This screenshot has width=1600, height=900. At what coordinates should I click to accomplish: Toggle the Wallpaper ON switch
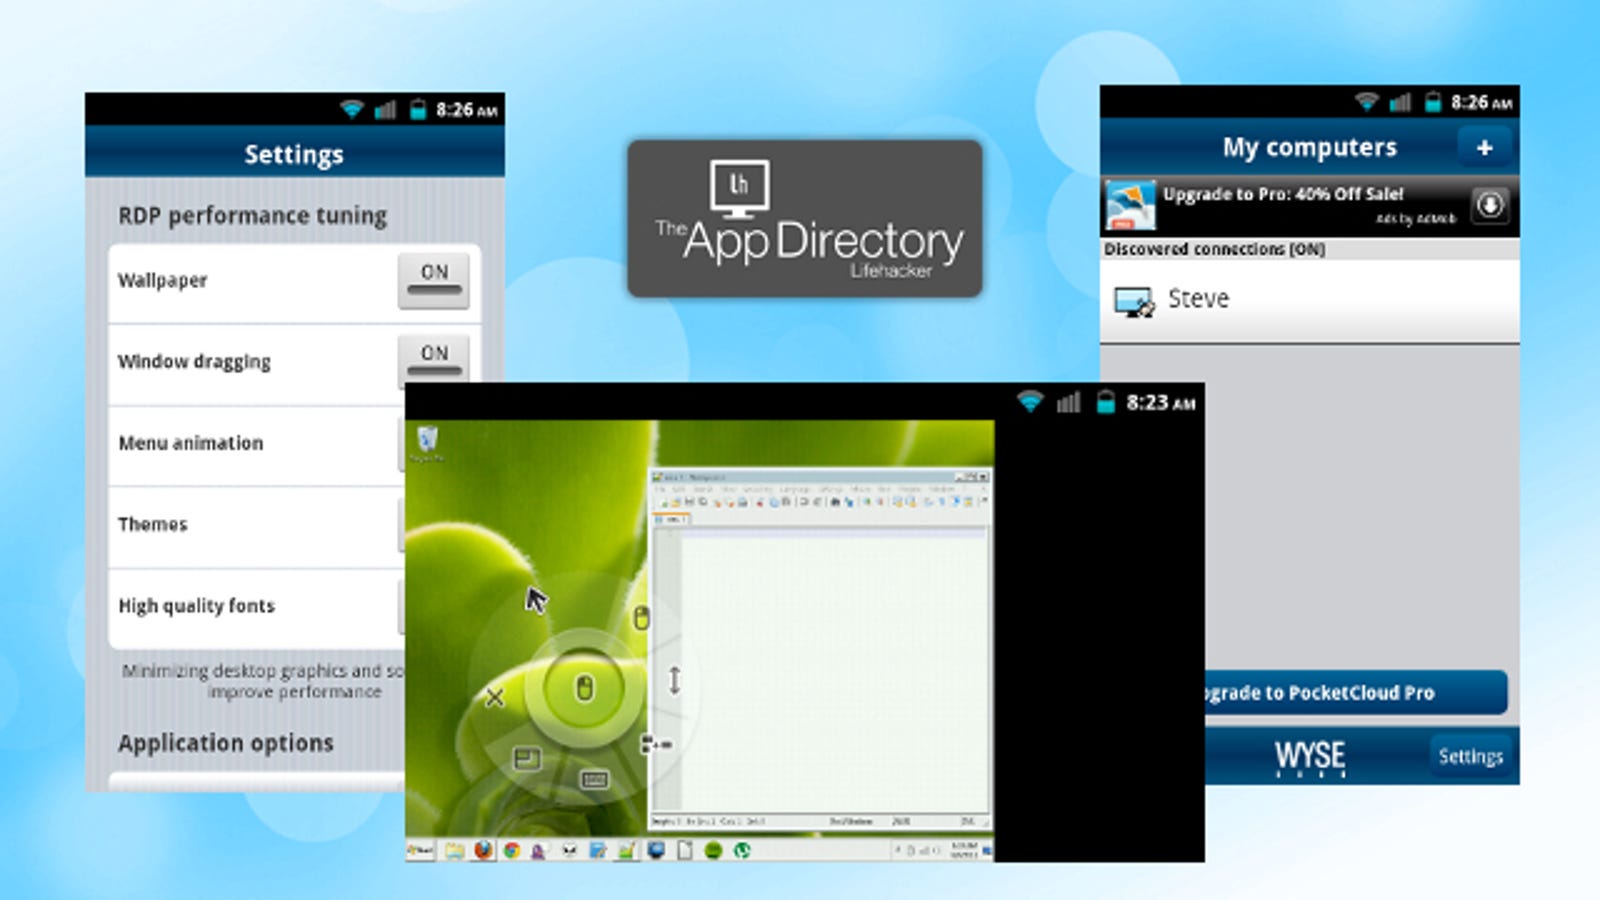(x=433, y=280)
